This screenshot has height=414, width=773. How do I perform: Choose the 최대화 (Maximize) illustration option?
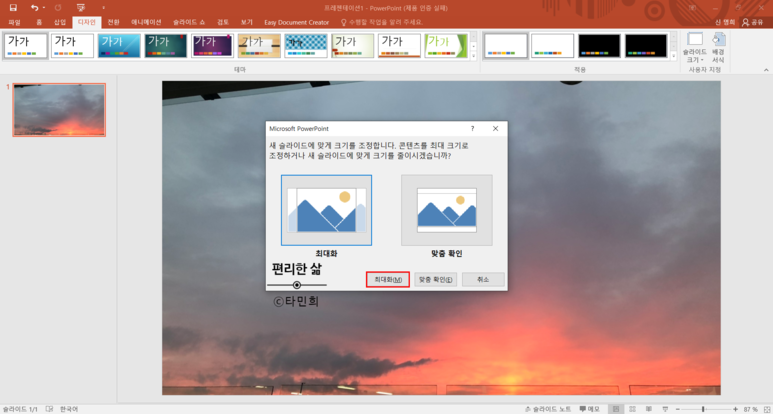point(326,210)
